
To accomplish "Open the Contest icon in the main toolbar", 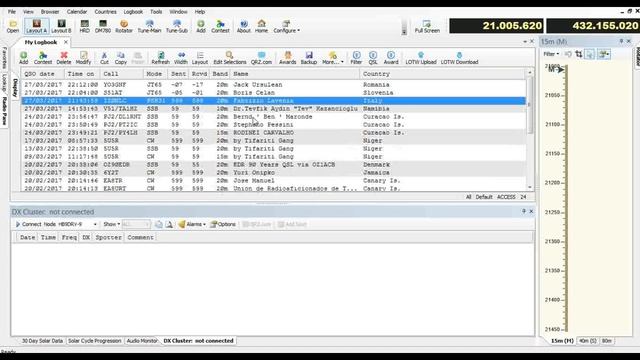I will click(220, 27).
